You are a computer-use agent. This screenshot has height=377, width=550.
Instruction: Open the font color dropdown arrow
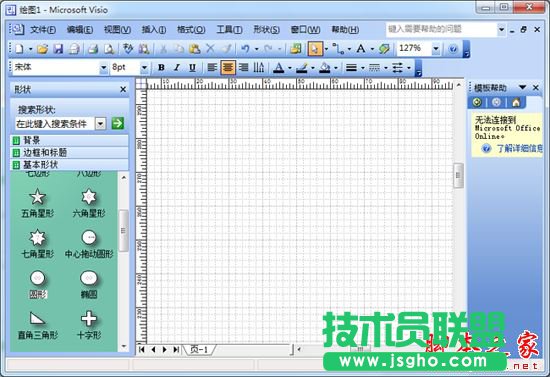click(290, 68)
